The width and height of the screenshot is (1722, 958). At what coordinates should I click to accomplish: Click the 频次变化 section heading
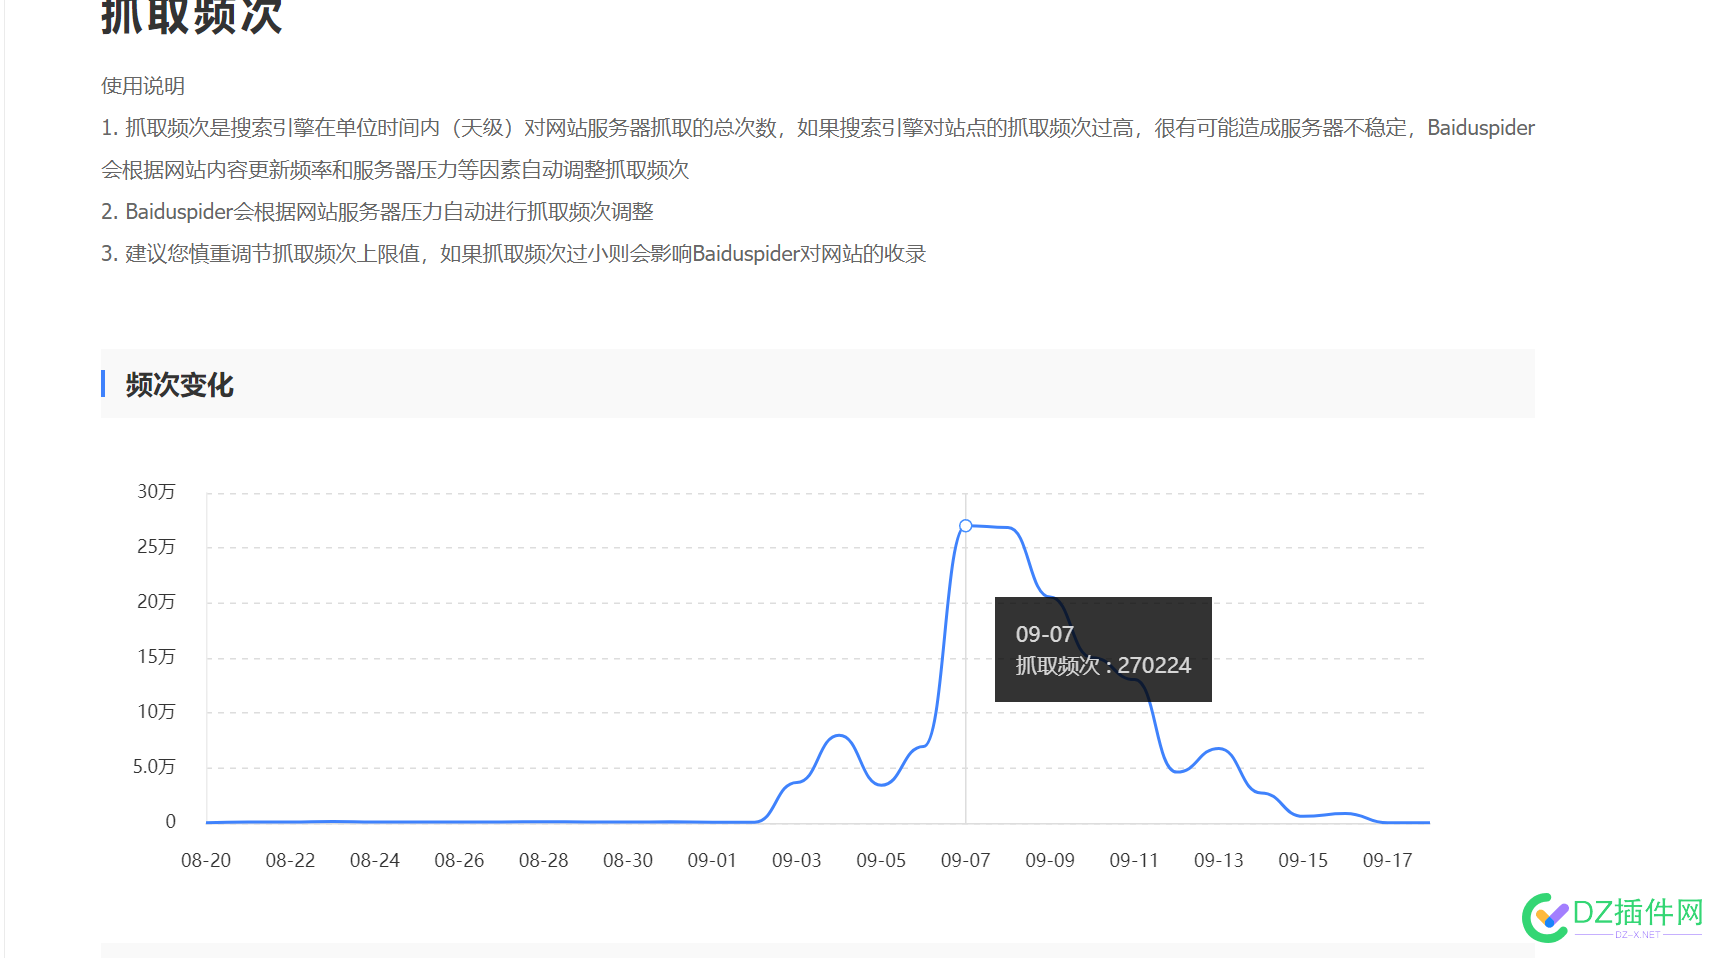(180, 385)
